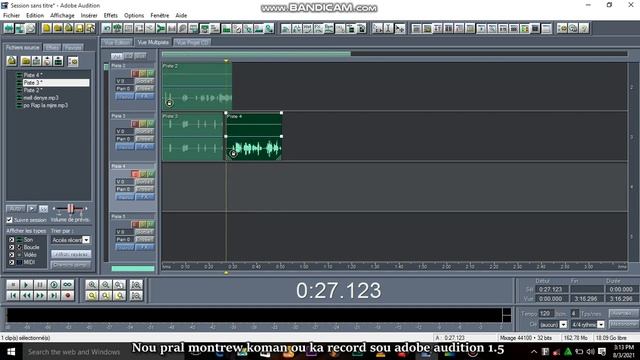Click the Fast forward transport button
This screenshot has height=360, width=640.
point(40,296)
